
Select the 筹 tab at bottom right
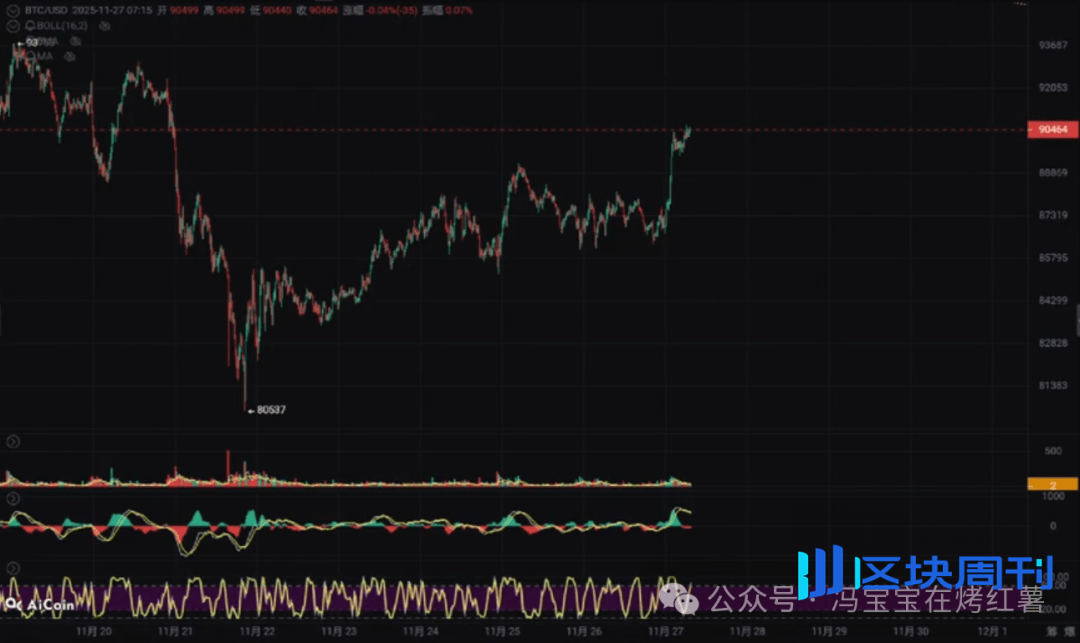click(x=1051, y=632)
